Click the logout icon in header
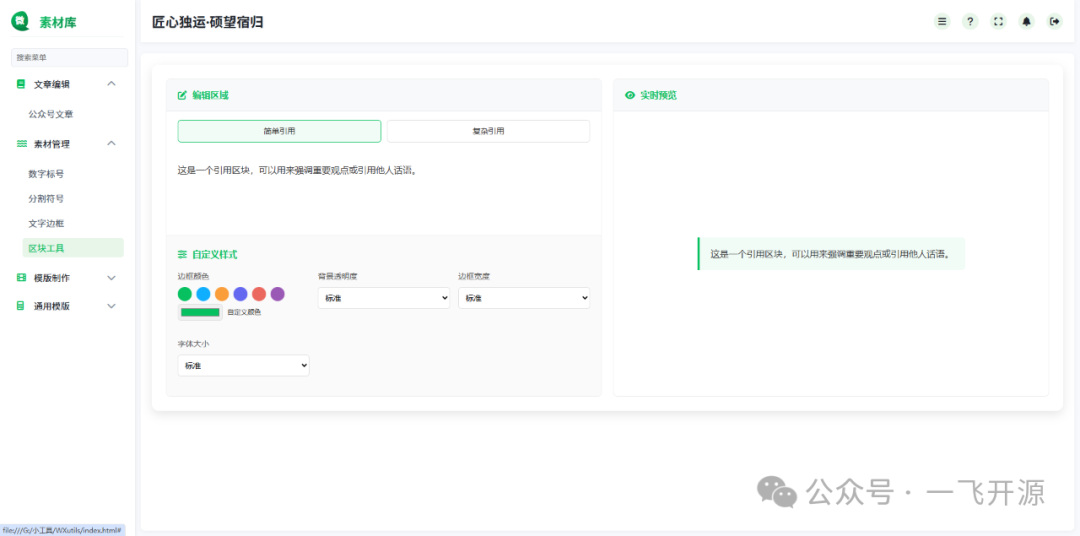 [x=1054, y=22]
